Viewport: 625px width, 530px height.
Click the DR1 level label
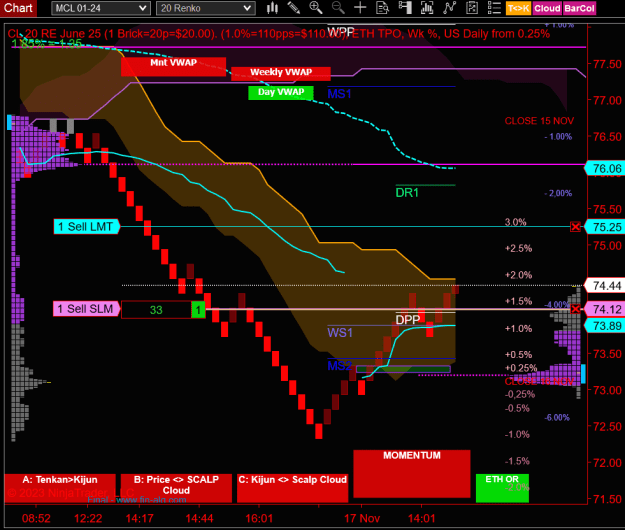pos(407,193)
